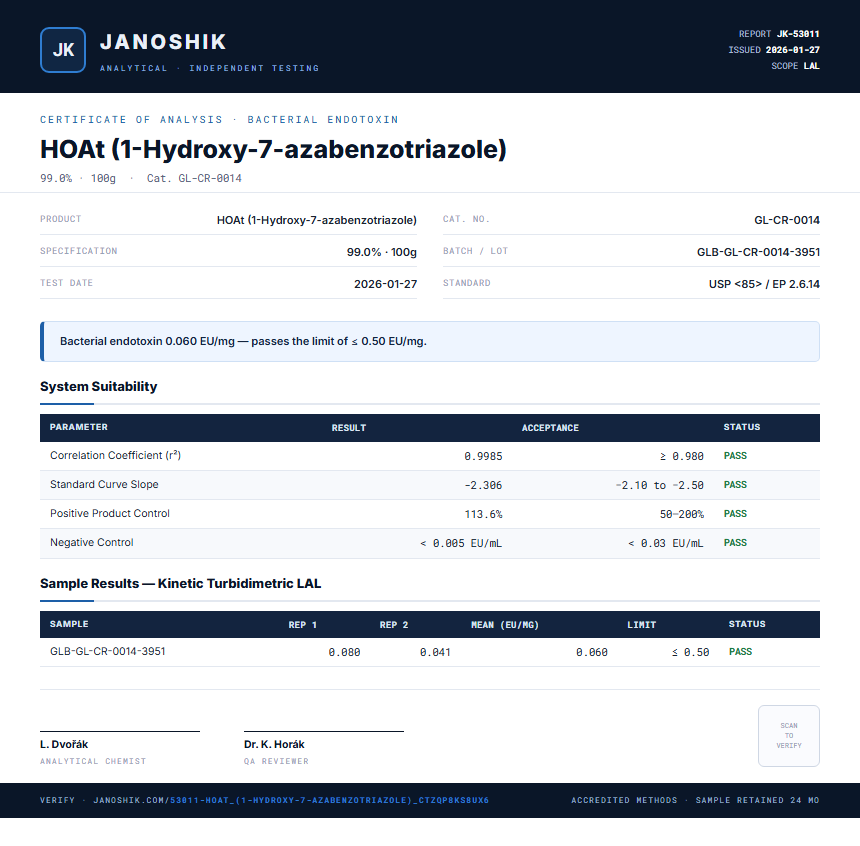Image resolution: width=860 pixels, height=846 pixels.
Task: Open the Scan to Verify QR box
Action: pos(789,736)
